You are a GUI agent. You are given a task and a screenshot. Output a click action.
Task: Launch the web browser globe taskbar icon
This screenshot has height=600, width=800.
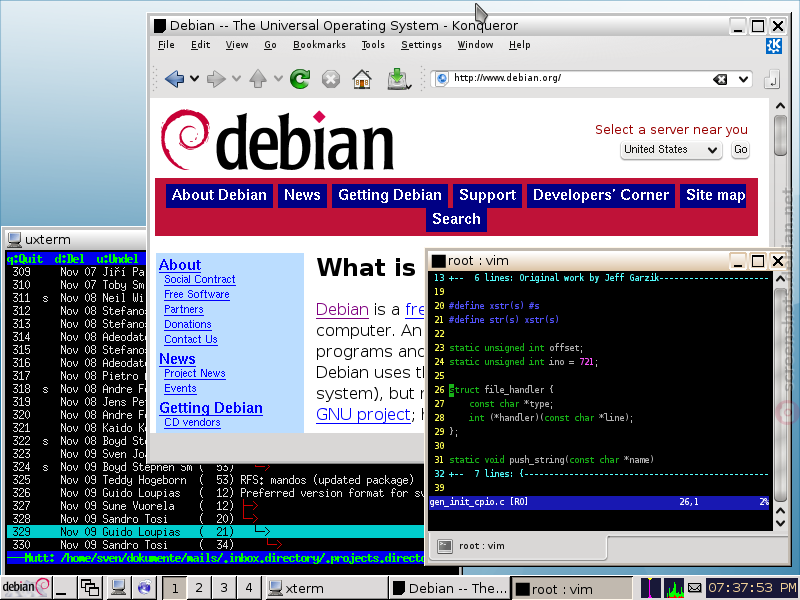(x=144, y=588)
